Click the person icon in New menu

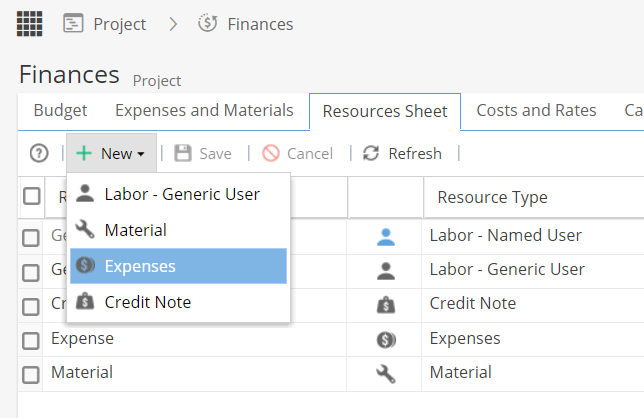point(85,193)
